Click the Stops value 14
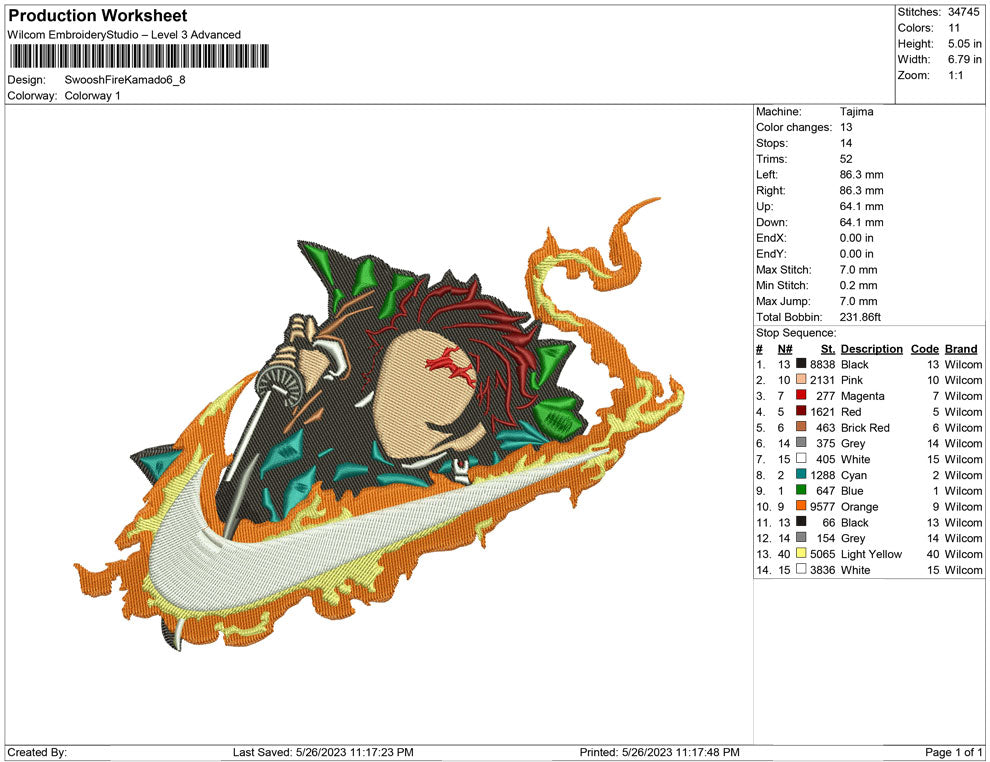Viewport: 990px width, 762px height. 846,143
